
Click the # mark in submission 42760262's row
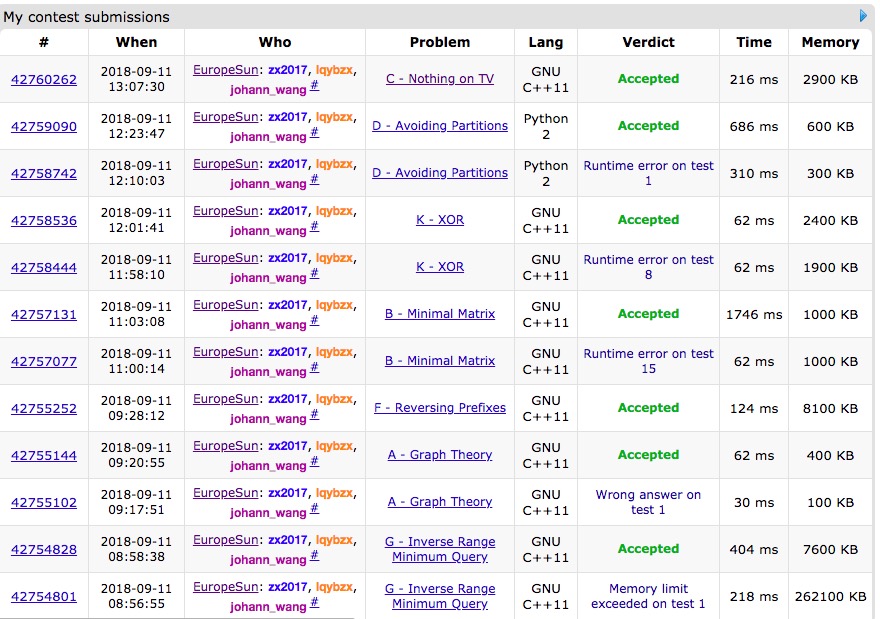(314, 87)
